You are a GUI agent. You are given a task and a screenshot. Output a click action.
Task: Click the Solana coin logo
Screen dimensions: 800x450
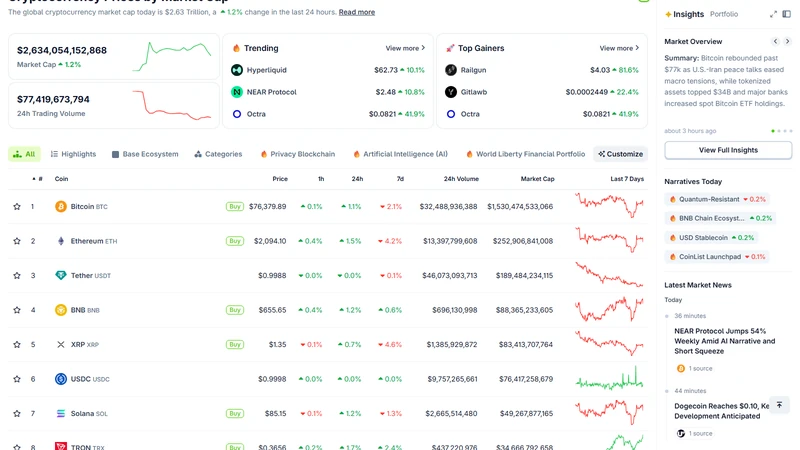click(61, 413)
